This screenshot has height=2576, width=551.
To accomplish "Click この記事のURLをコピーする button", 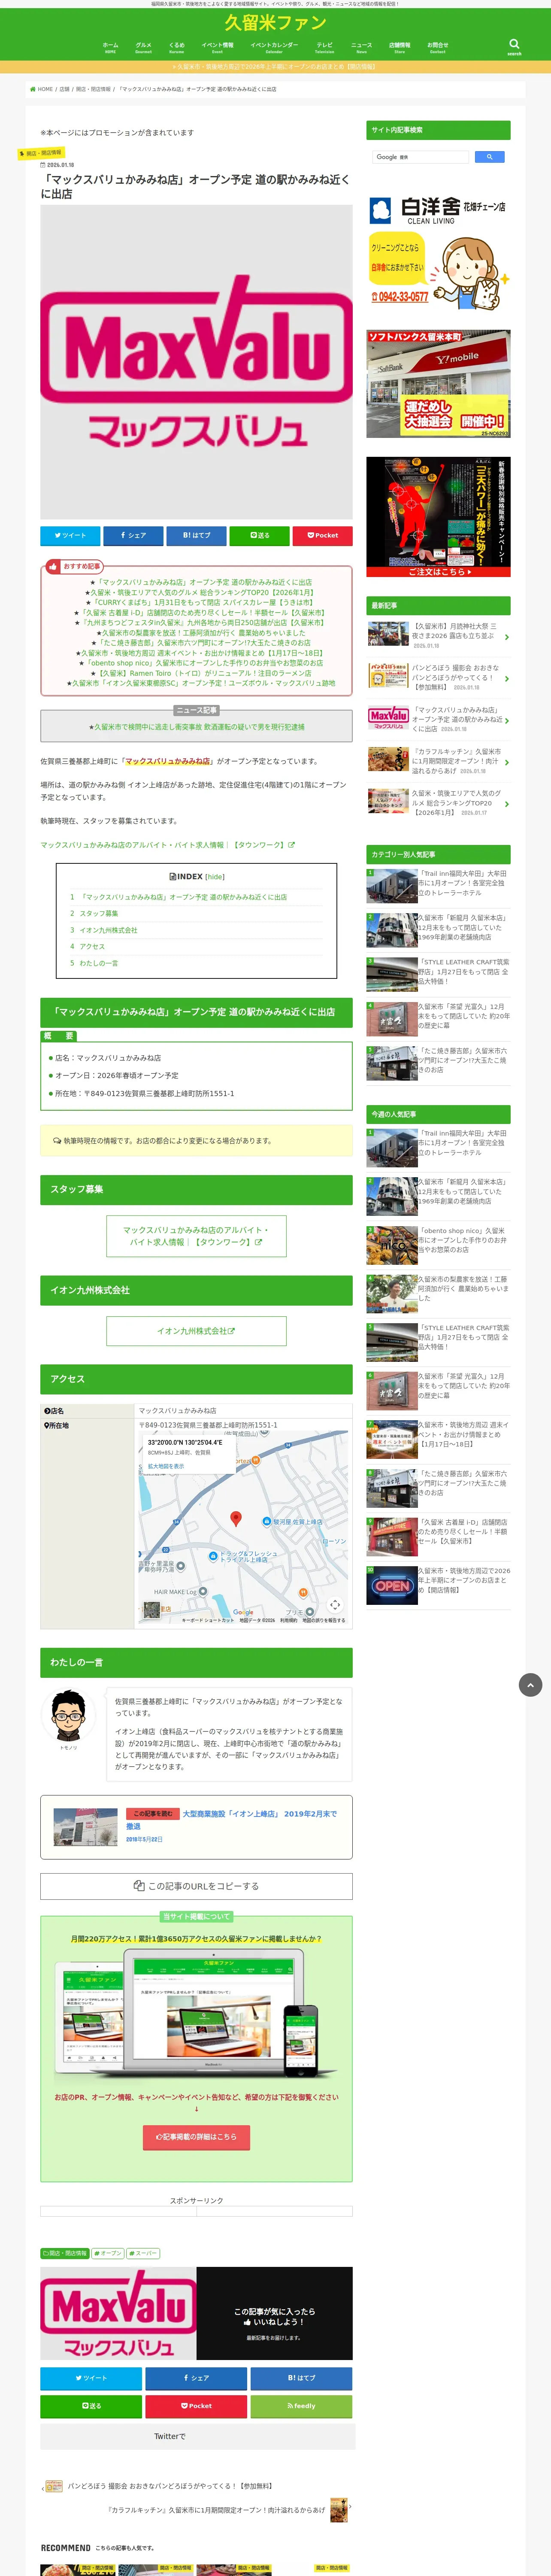I will click(x=196, y=1886).
